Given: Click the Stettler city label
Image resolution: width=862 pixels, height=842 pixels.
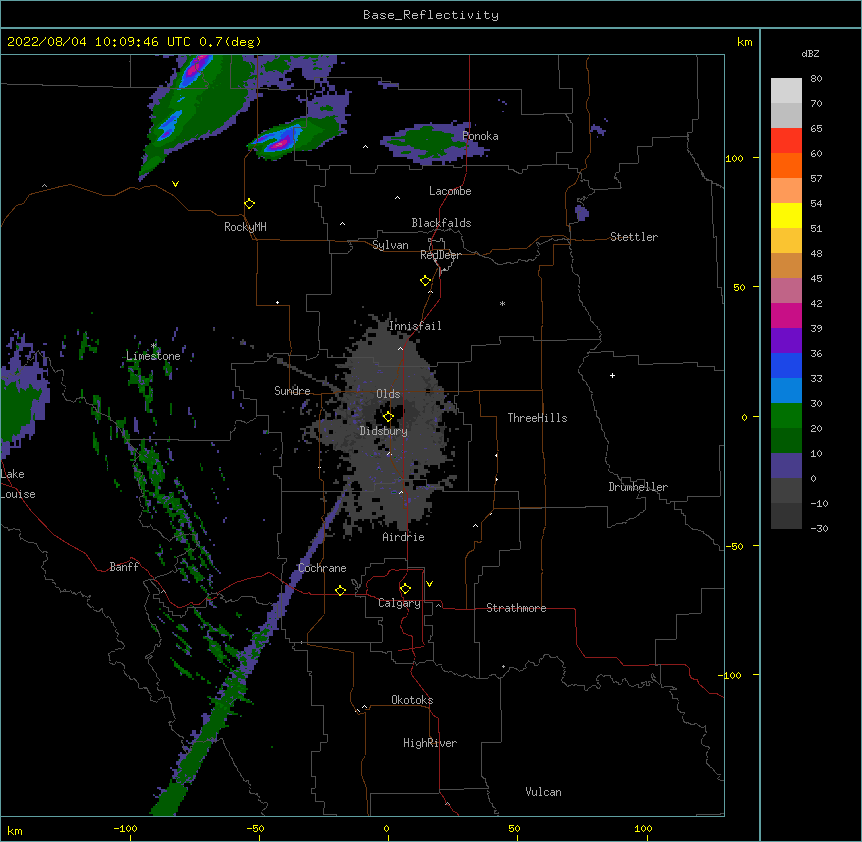Looking at the screenshot, I should click(634, 237).
